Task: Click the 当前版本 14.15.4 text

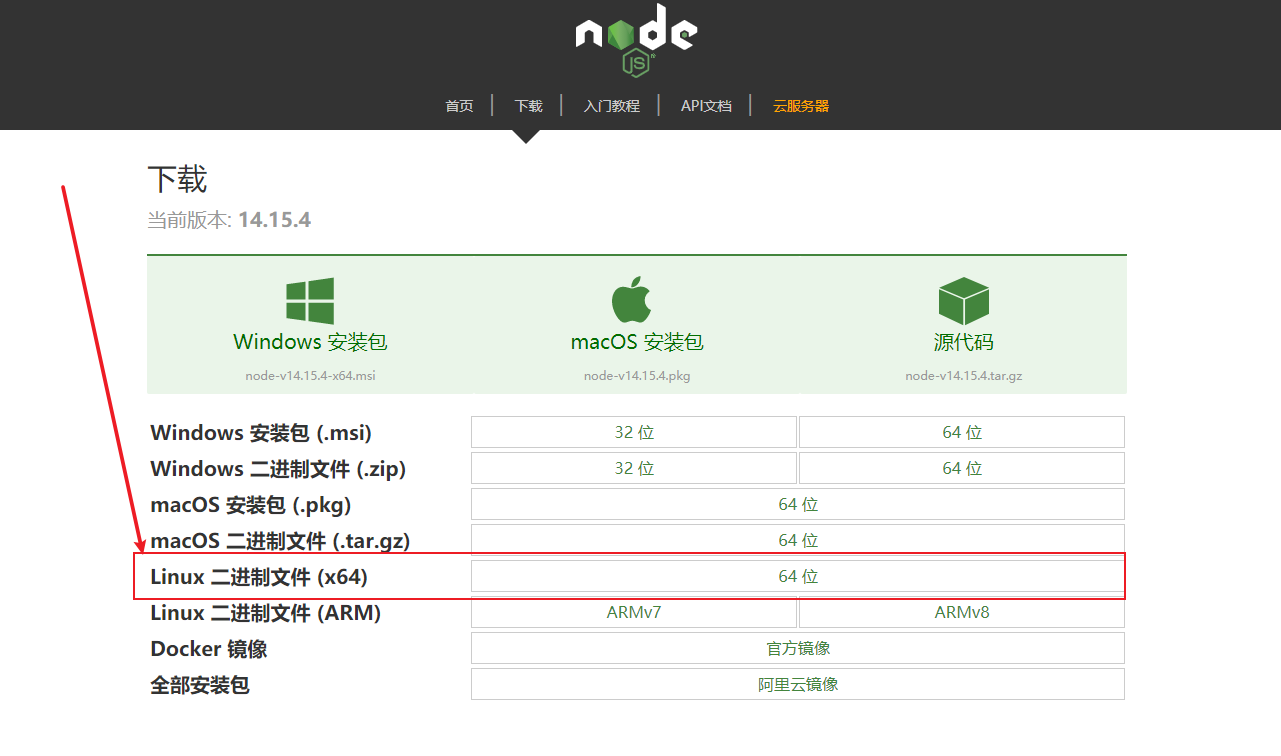Action: [229, 220]
